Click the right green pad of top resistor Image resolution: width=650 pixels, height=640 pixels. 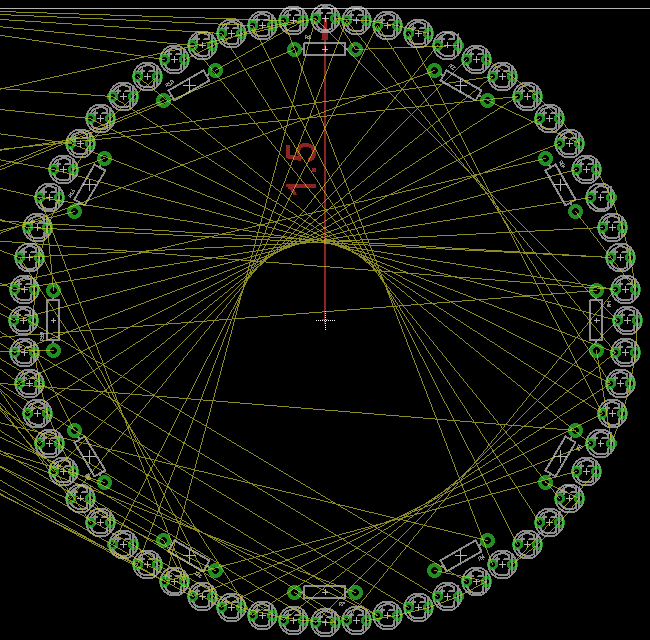tap(356, 49)
